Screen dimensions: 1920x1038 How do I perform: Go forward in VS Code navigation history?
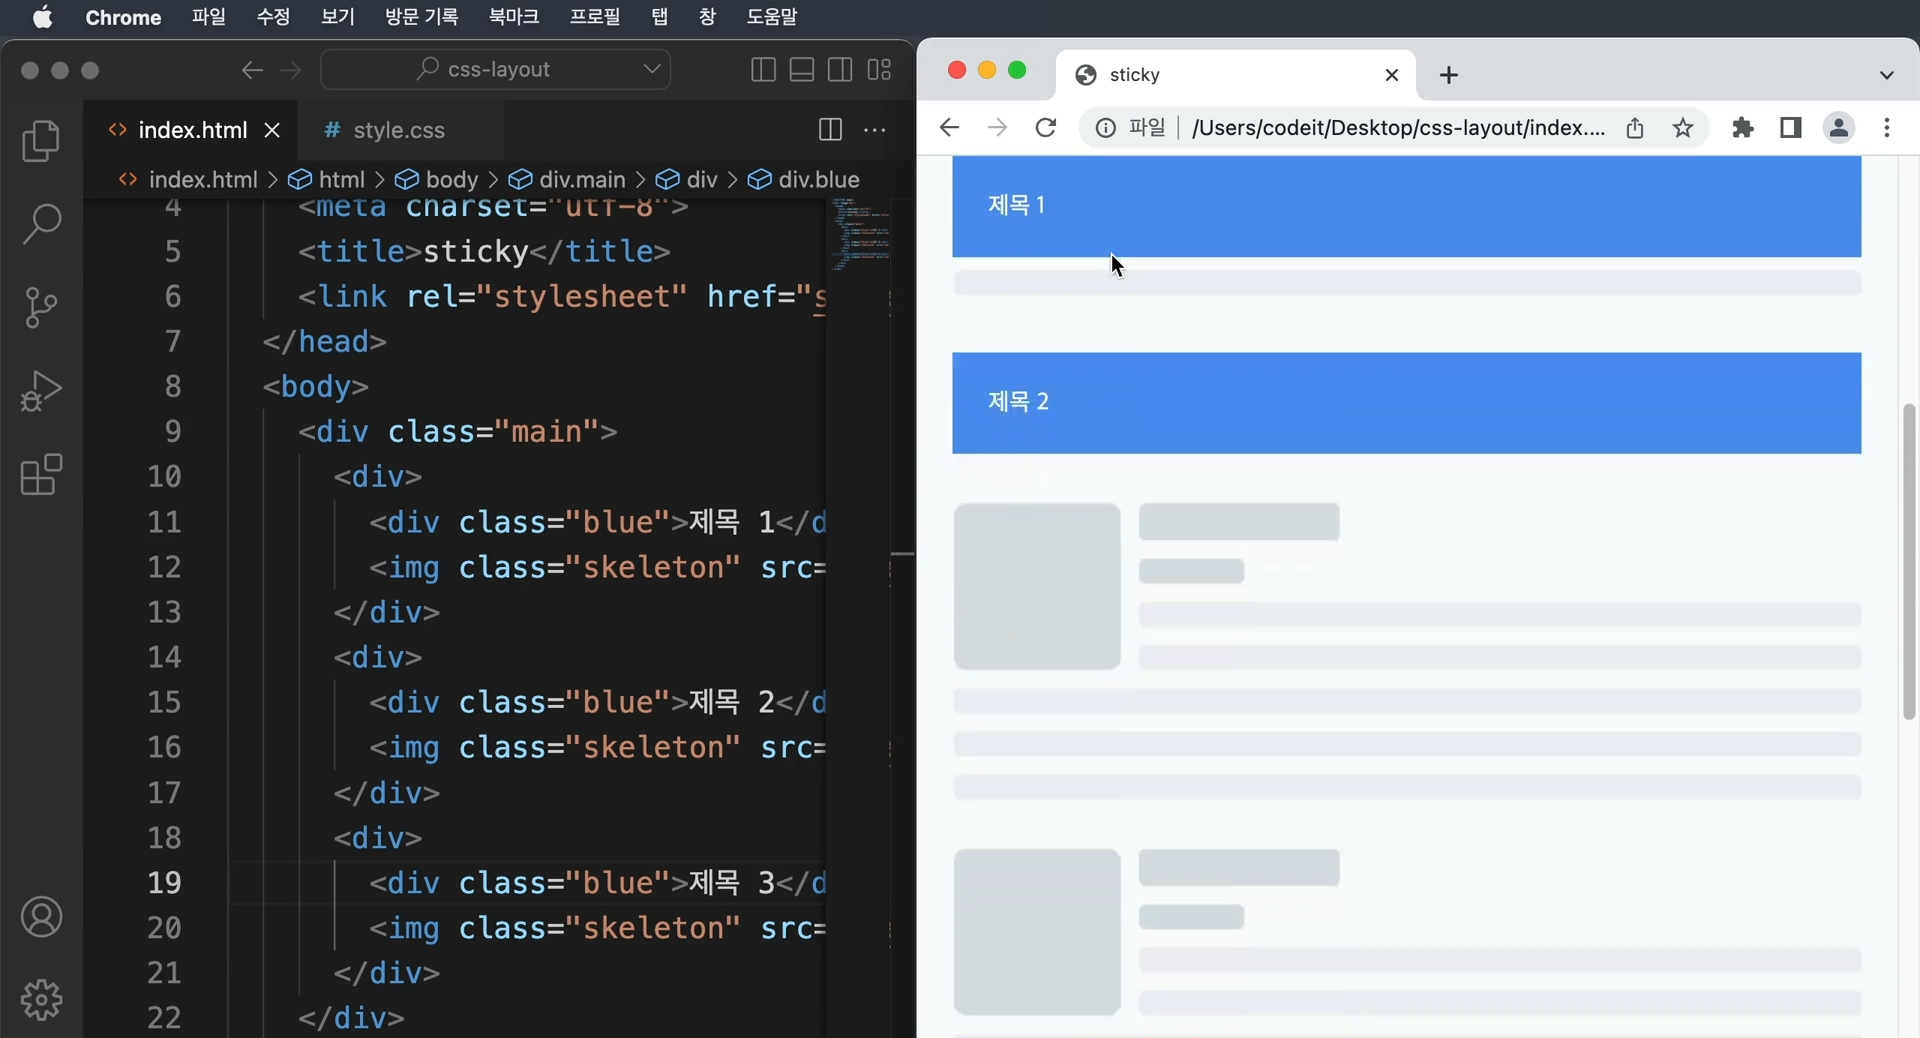[x=291, y=70]
